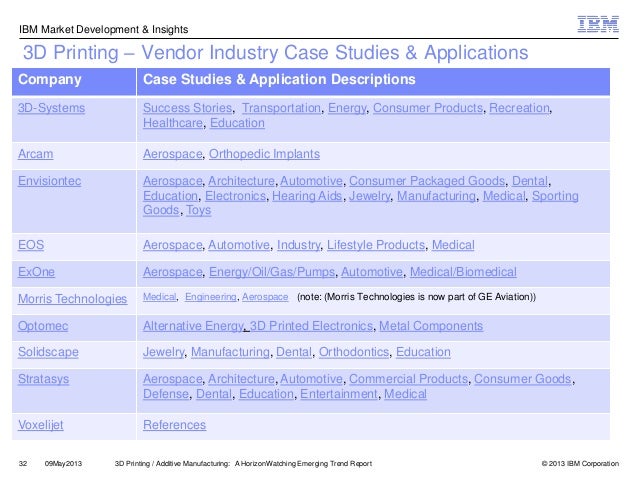638x479 pixels.
Task: Open Voxelijet References link
Action: click(x=175, y=425)
